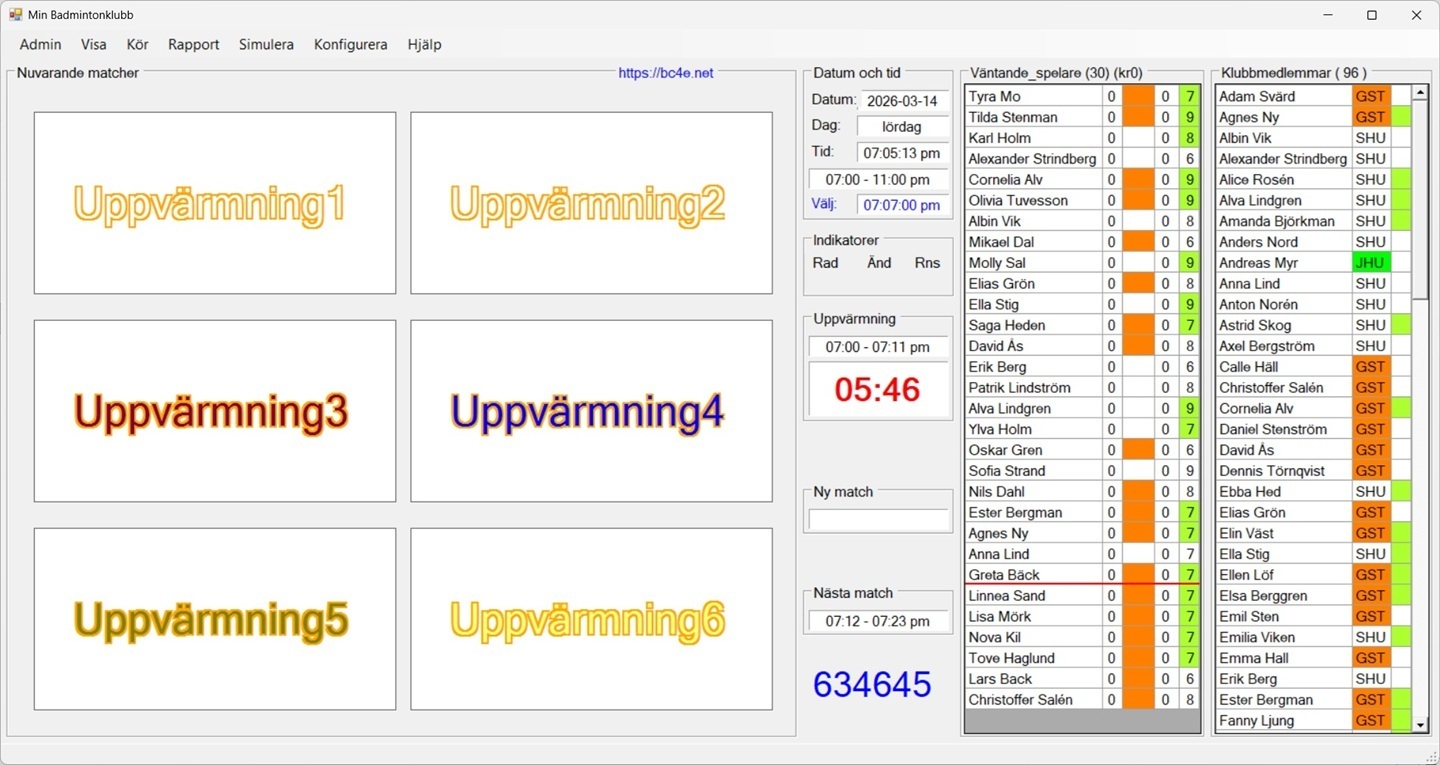Open the Simulera menu
This screenshot has height=765, width=1440.
pyautogui.click(x=266, y=44)
